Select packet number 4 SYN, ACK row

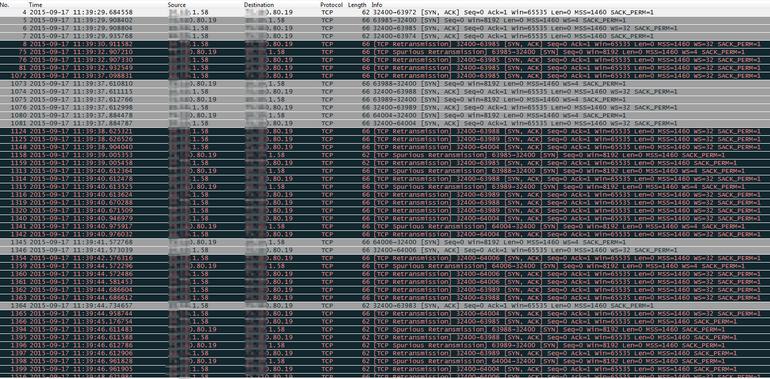coord(385,12)
